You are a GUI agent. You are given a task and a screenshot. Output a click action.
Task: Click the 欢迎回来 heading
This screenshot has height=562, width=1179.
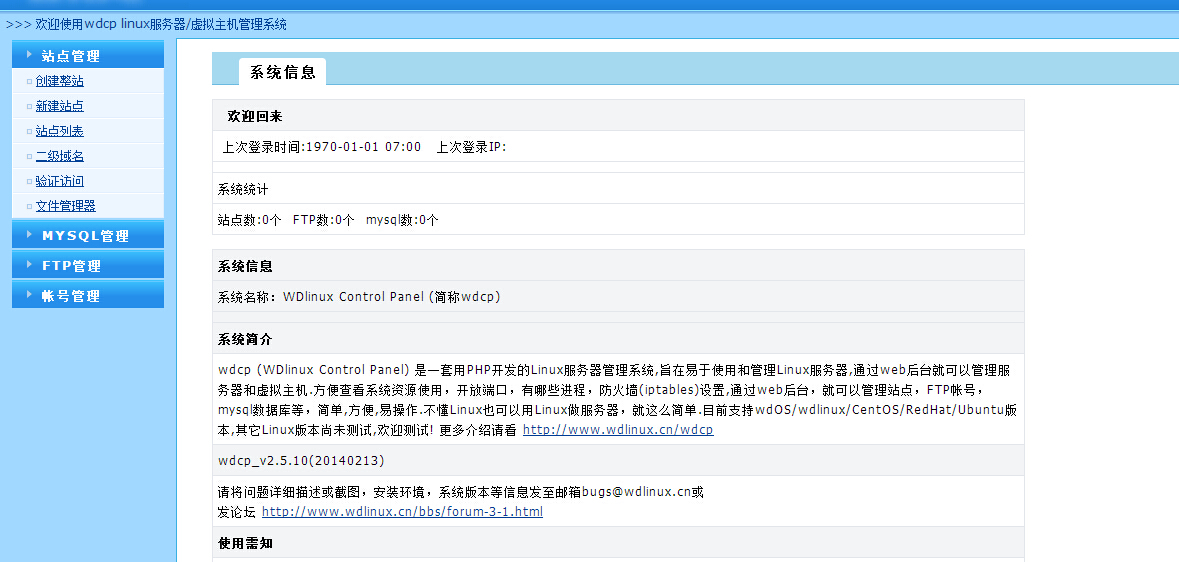click(x=255, y=117)
